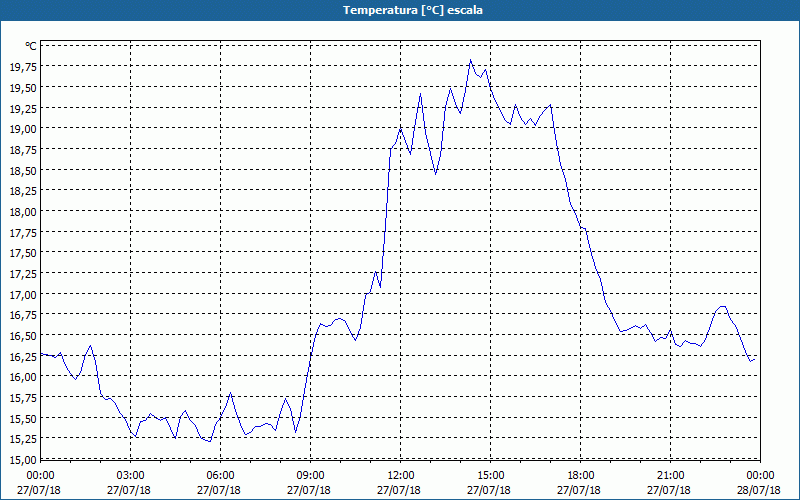This screenshot has height=500, width=800.
Task: Select the 16,00 temperature axis label
Action: pos(23,377)
